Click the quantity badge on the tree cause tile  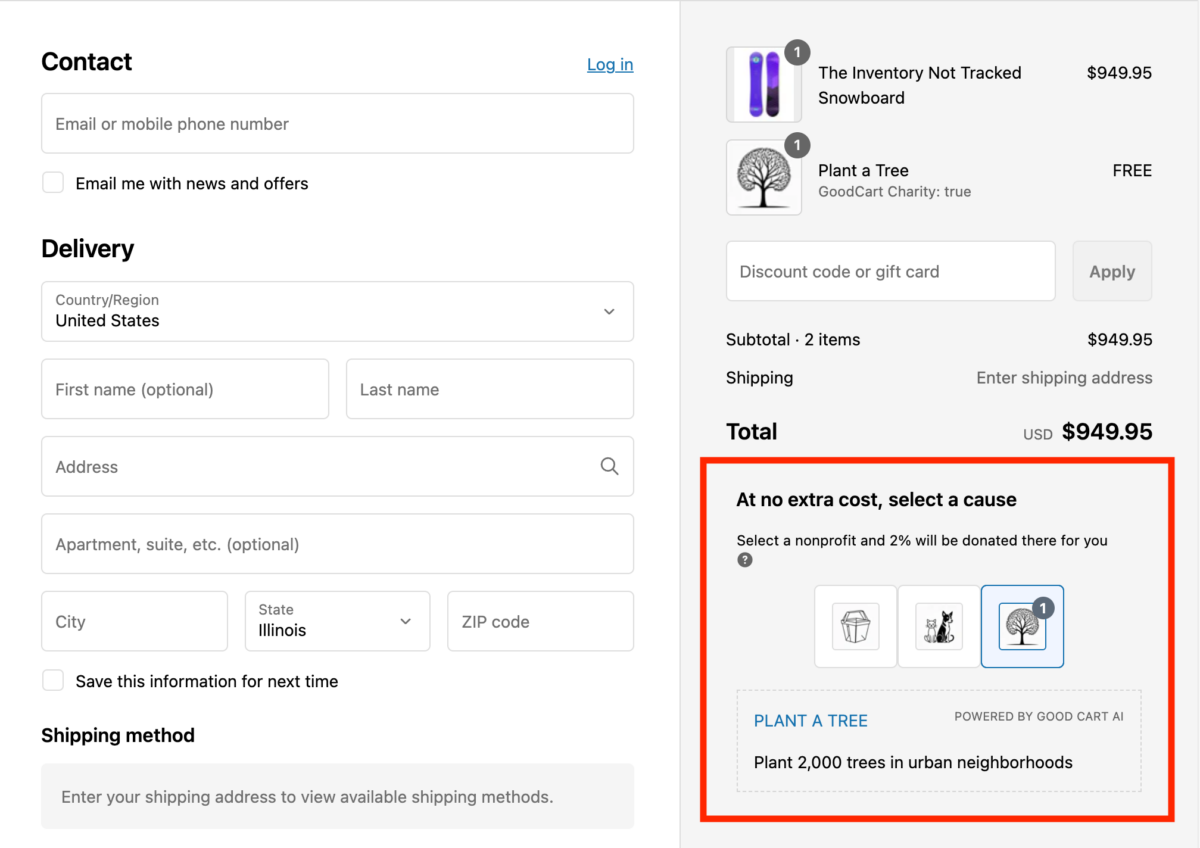point(1042,606)
